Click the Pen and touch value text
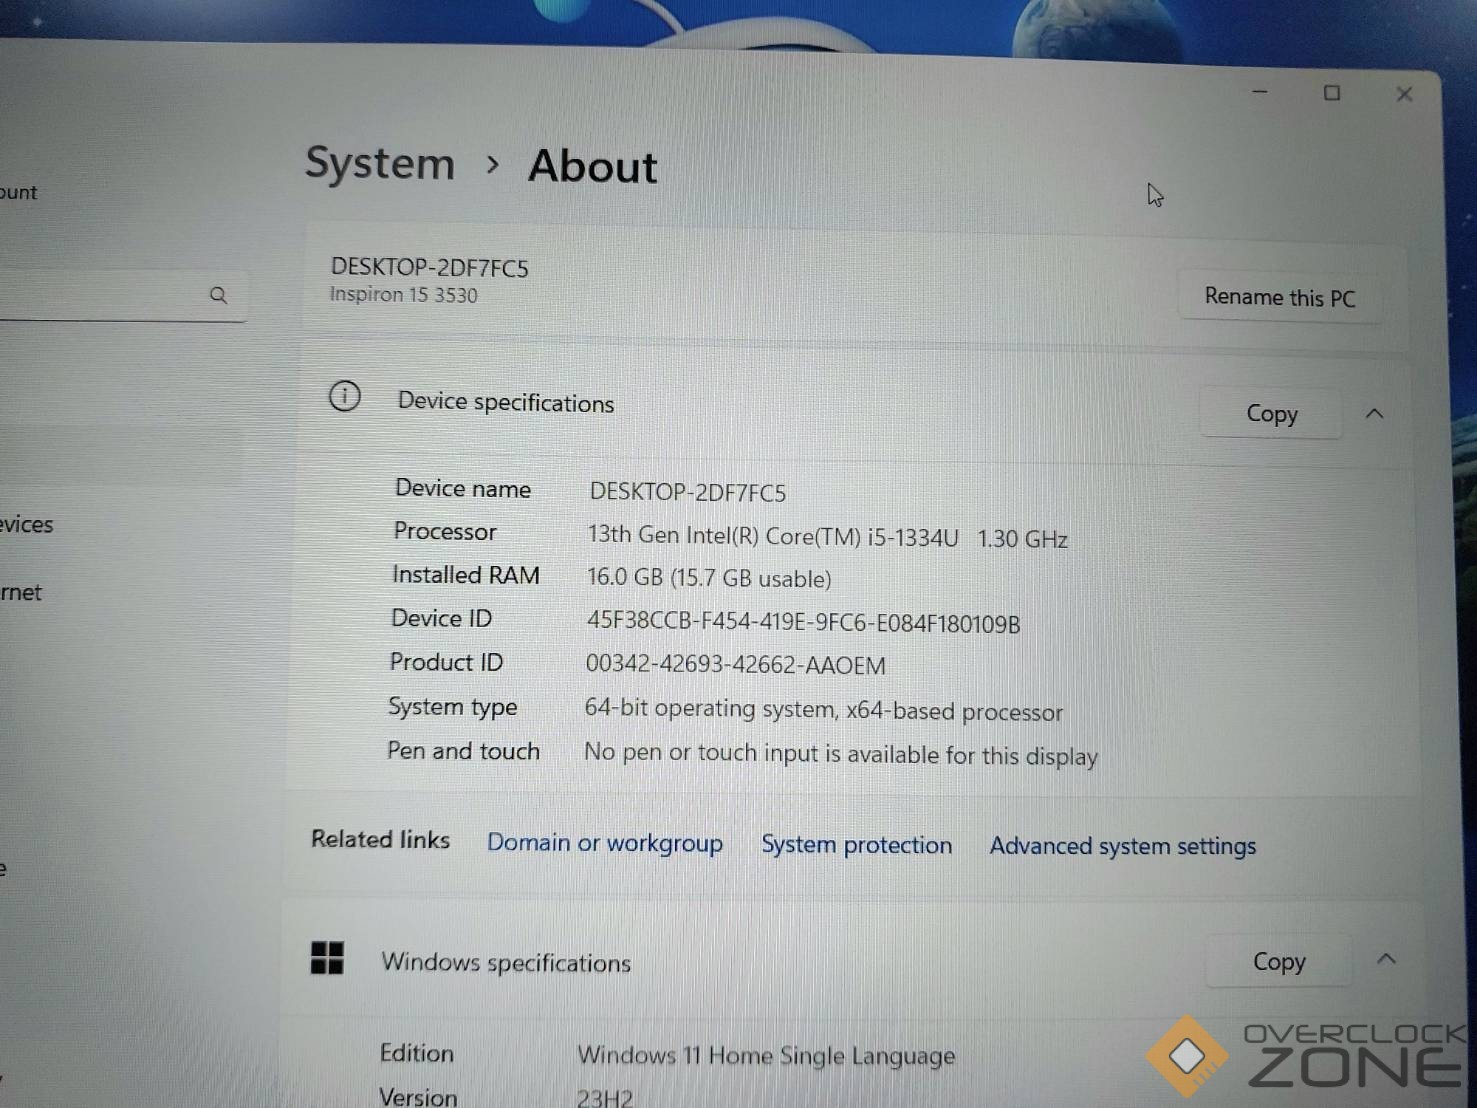 click(840, 753)
